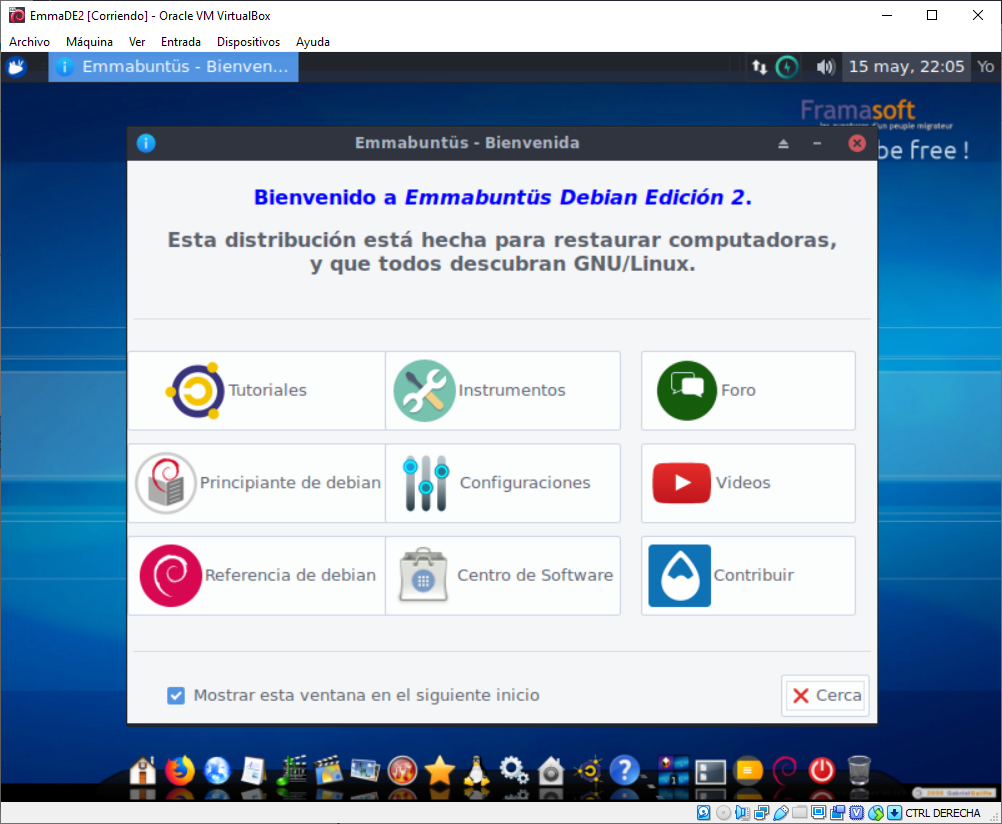Roll up window with the eject-style button
The height and width of the screenshot is (824, 1002).
tap(784, 144)
